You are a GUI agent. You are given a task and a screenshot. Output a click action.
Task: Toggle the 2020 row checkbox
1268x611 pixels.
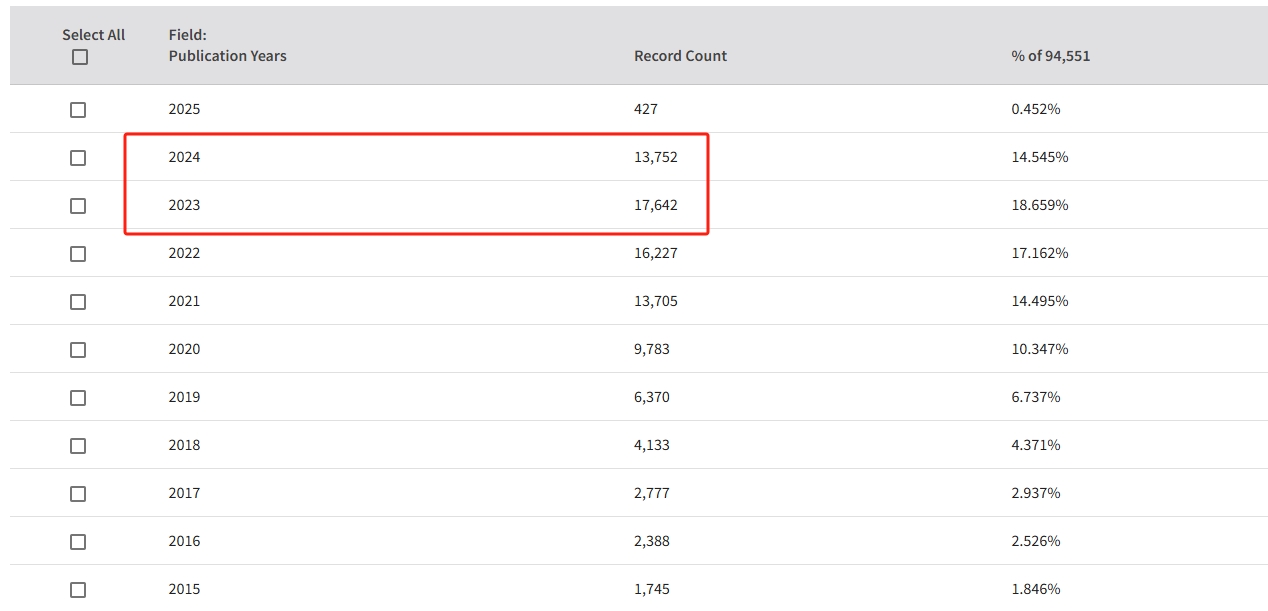click(78, 350)
